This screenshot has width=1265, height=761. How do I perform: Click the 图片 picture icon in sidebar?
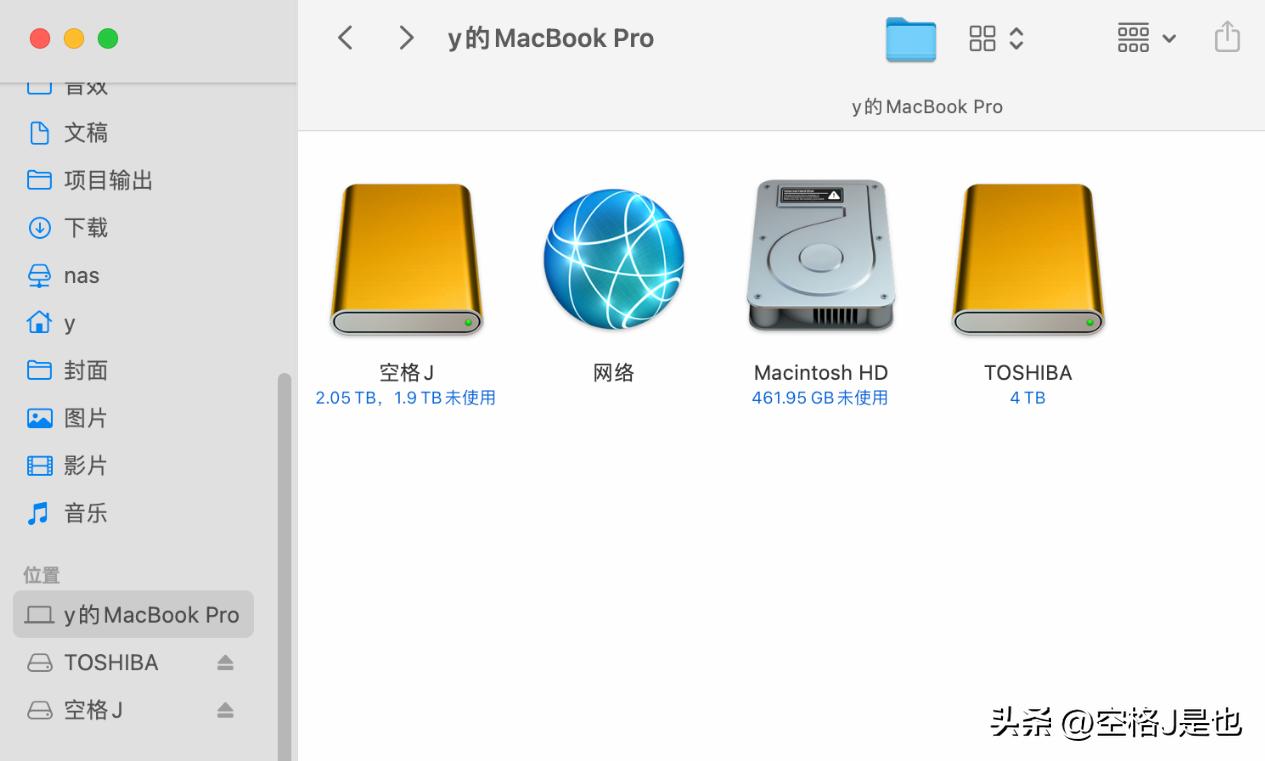coord(39,418)
